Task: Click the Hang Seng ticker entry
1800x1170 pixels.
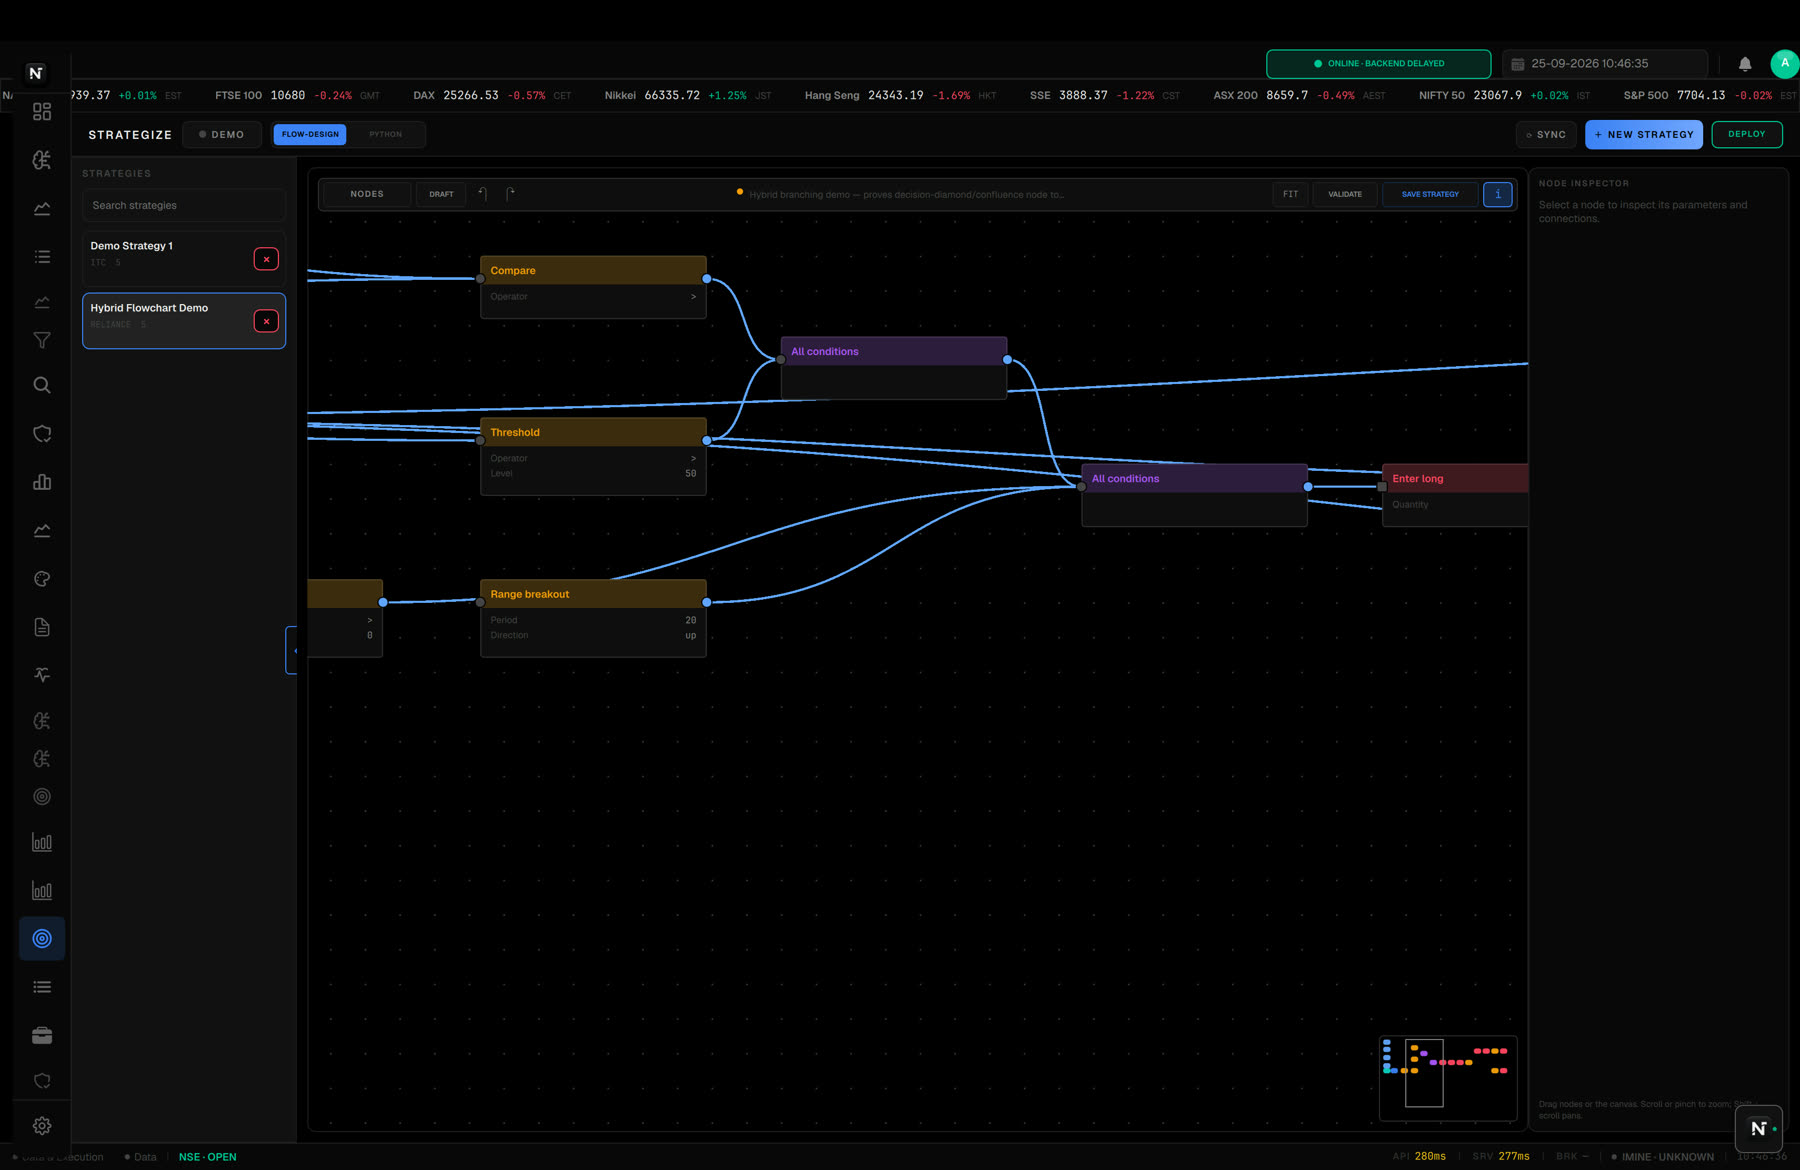Action: [x=900, y=96]
